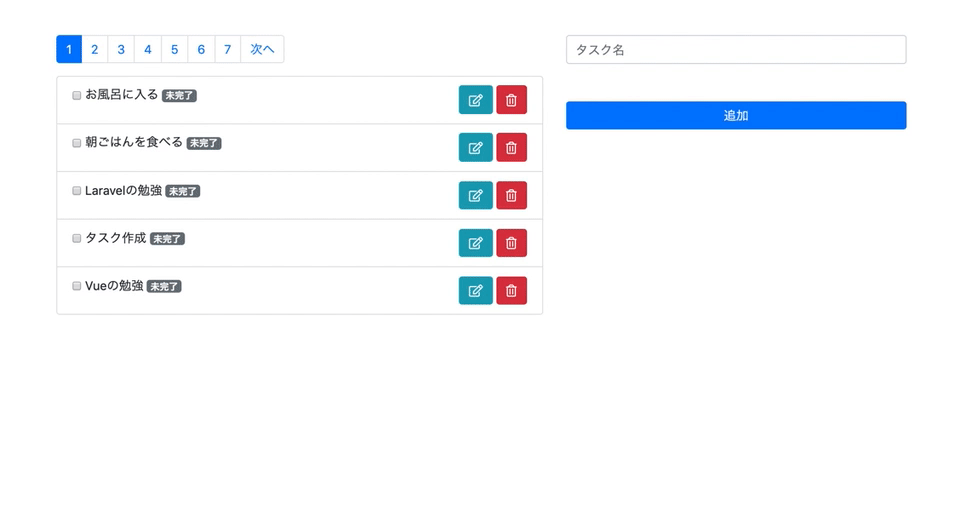Delete the タスク作成 task
Image resolution: width=960 pixels, height=516 pixels.
point(511,243)
